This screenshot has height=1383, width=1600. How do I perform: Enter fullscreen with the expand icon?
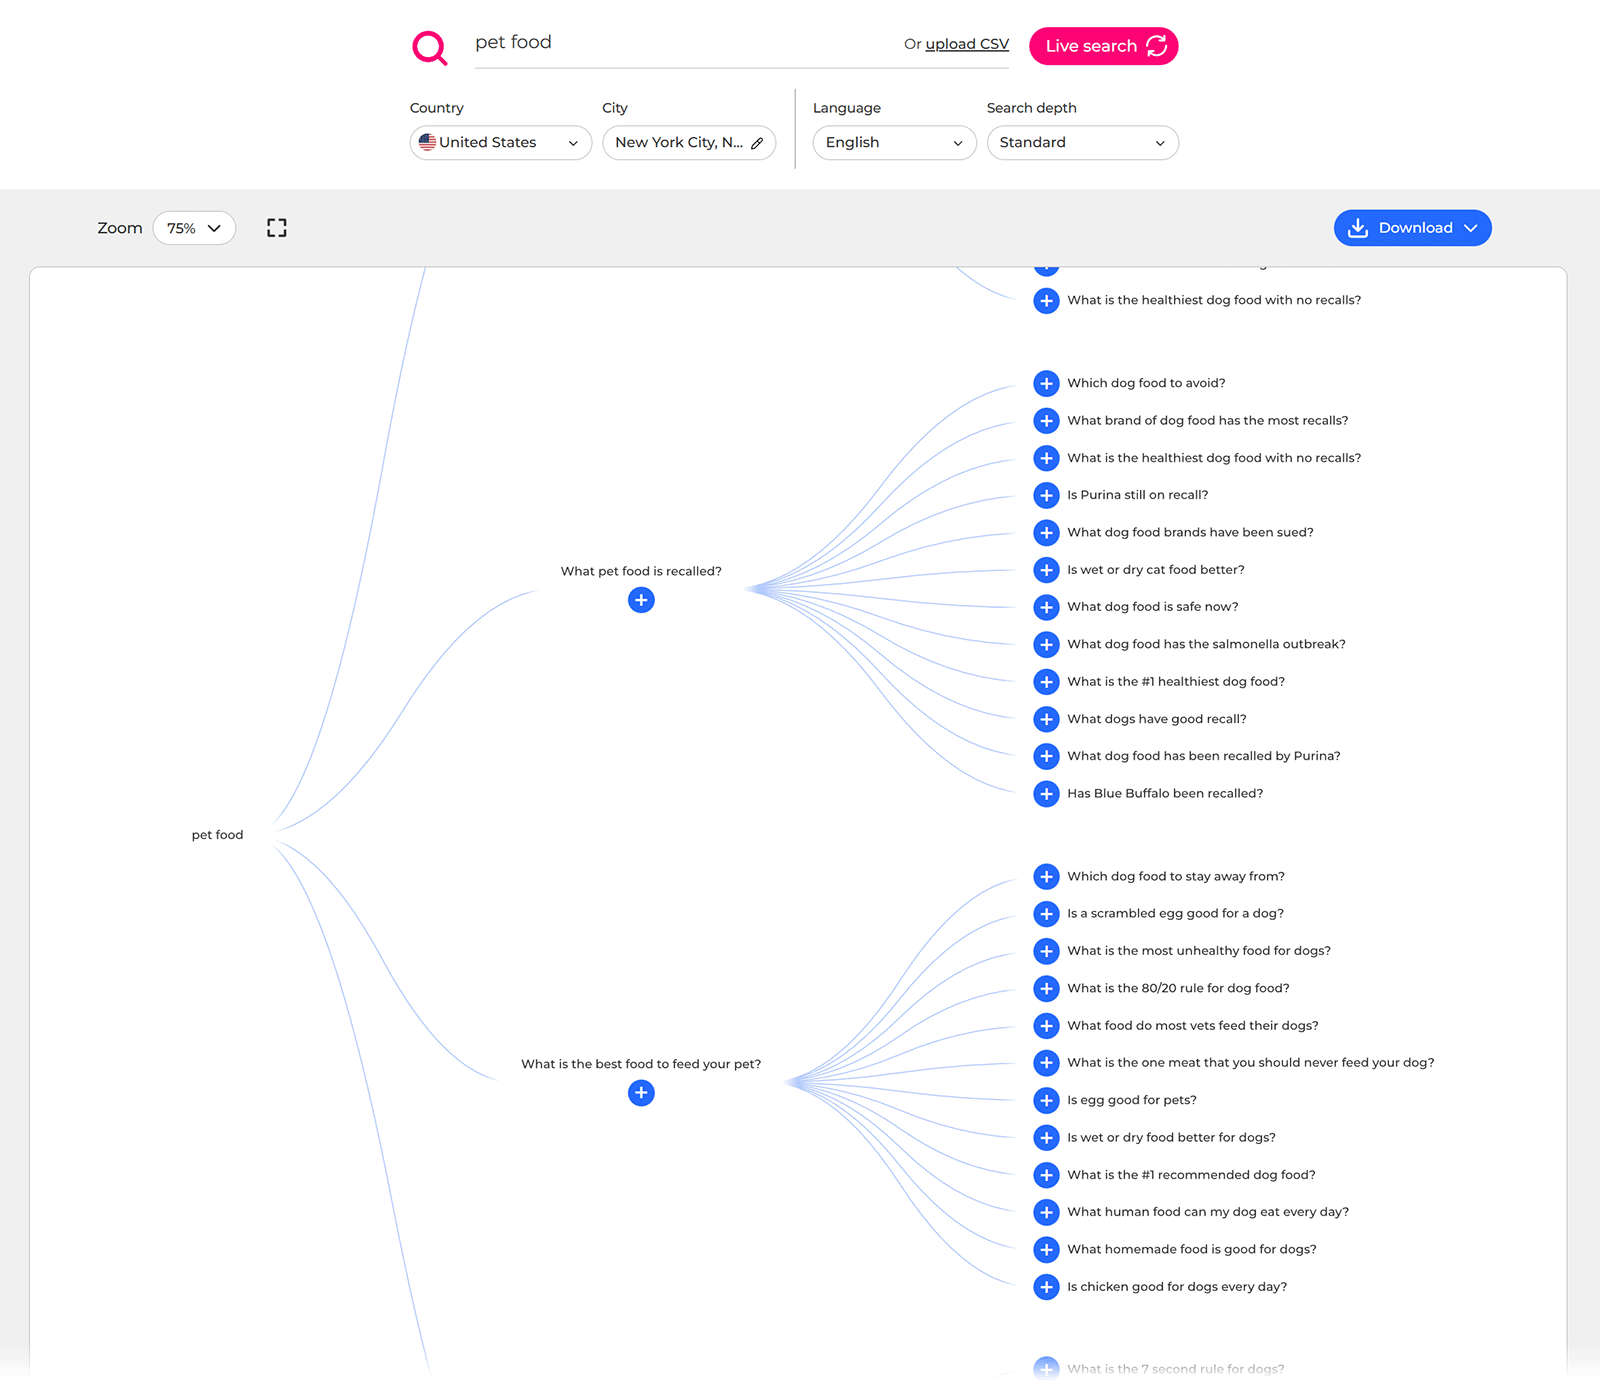tap(277, 227)
